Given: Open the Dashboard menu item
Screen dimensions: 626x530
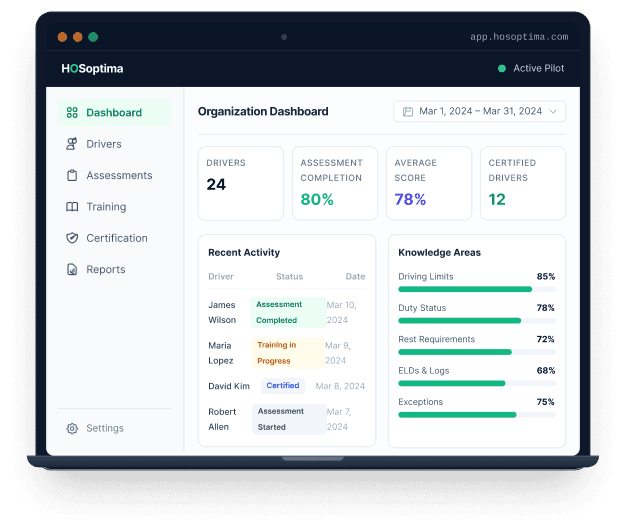Looking at the screenshot, I should [x=115, y=113].
